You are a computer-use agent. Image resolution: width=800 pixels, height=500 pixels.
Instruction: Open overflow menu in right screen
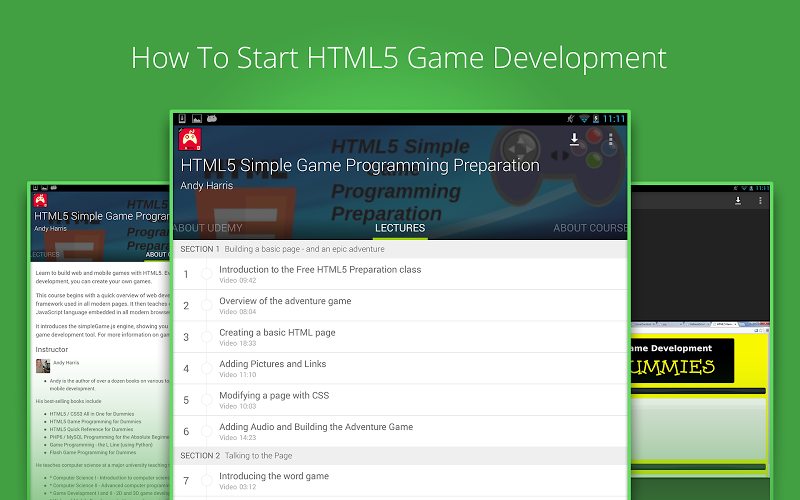(760, 201)
